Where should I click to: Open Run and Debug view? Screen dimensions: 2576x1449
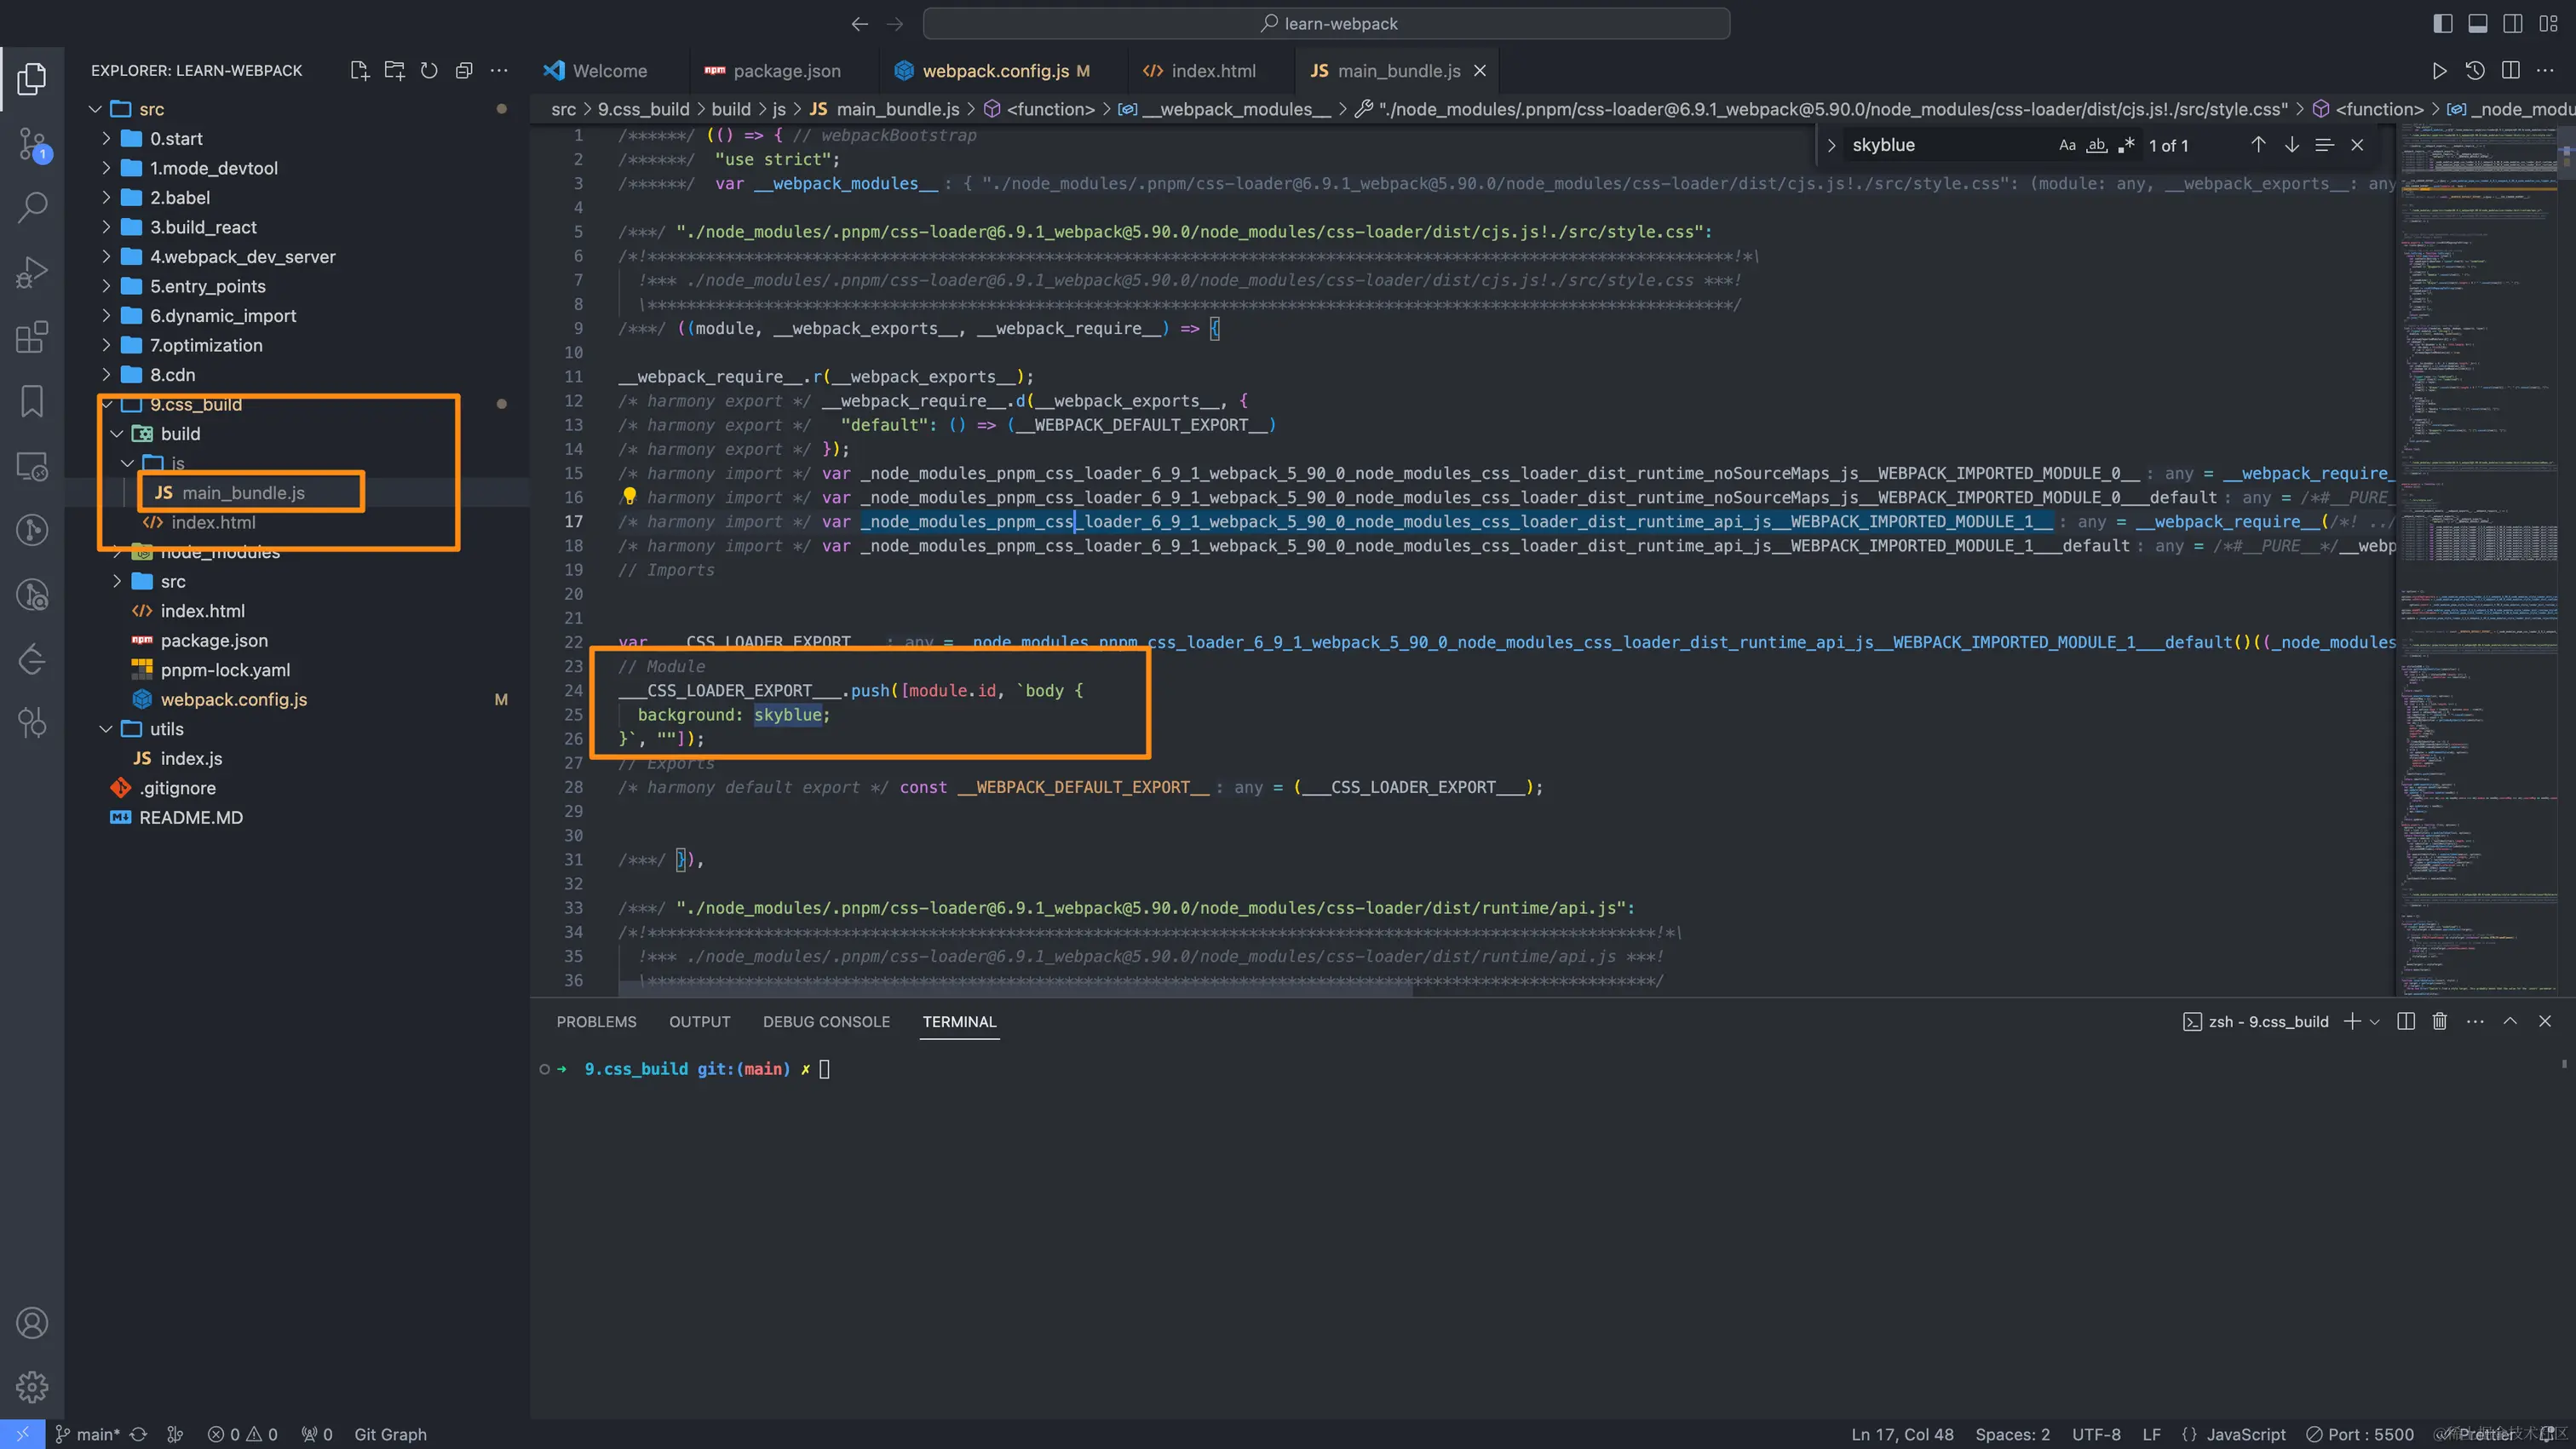32,272
